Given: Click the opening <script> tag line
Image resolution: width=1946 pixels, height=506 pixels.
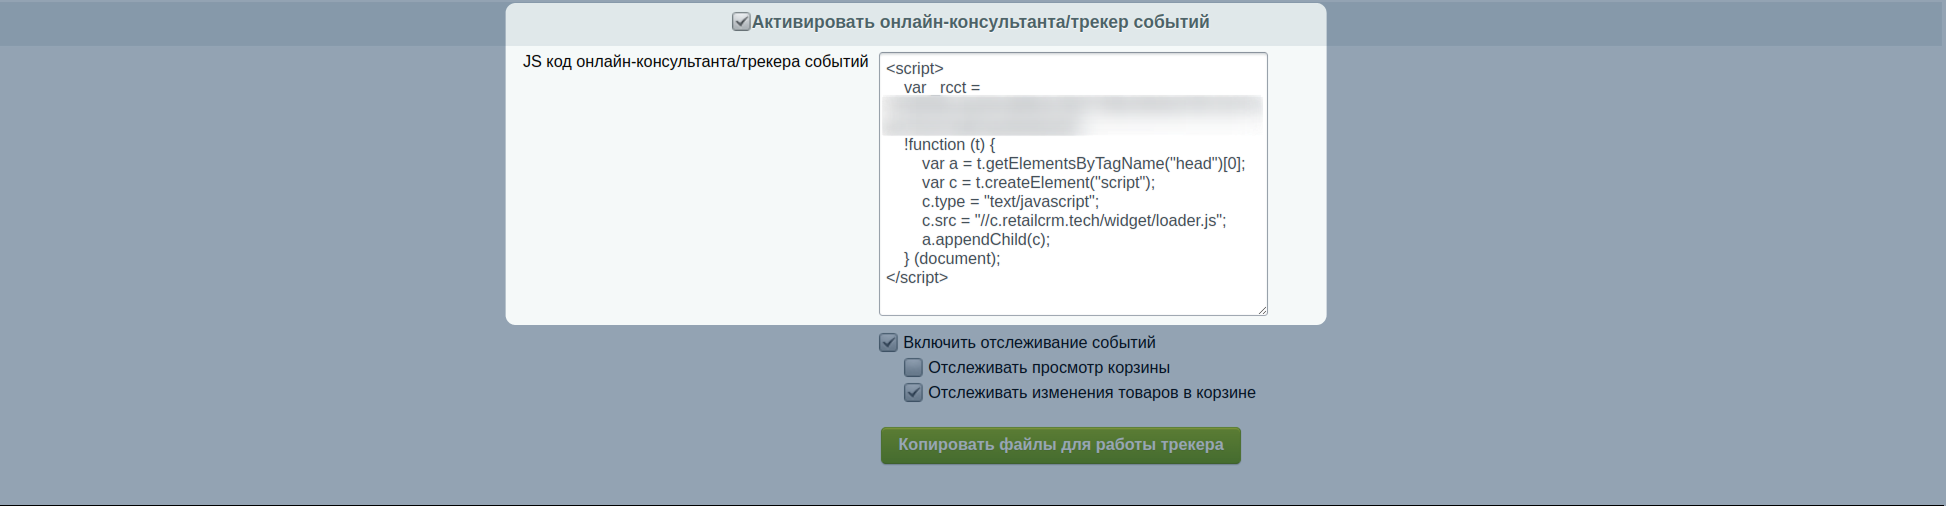Looking at the screenshot, I should (x=915, y=69).
